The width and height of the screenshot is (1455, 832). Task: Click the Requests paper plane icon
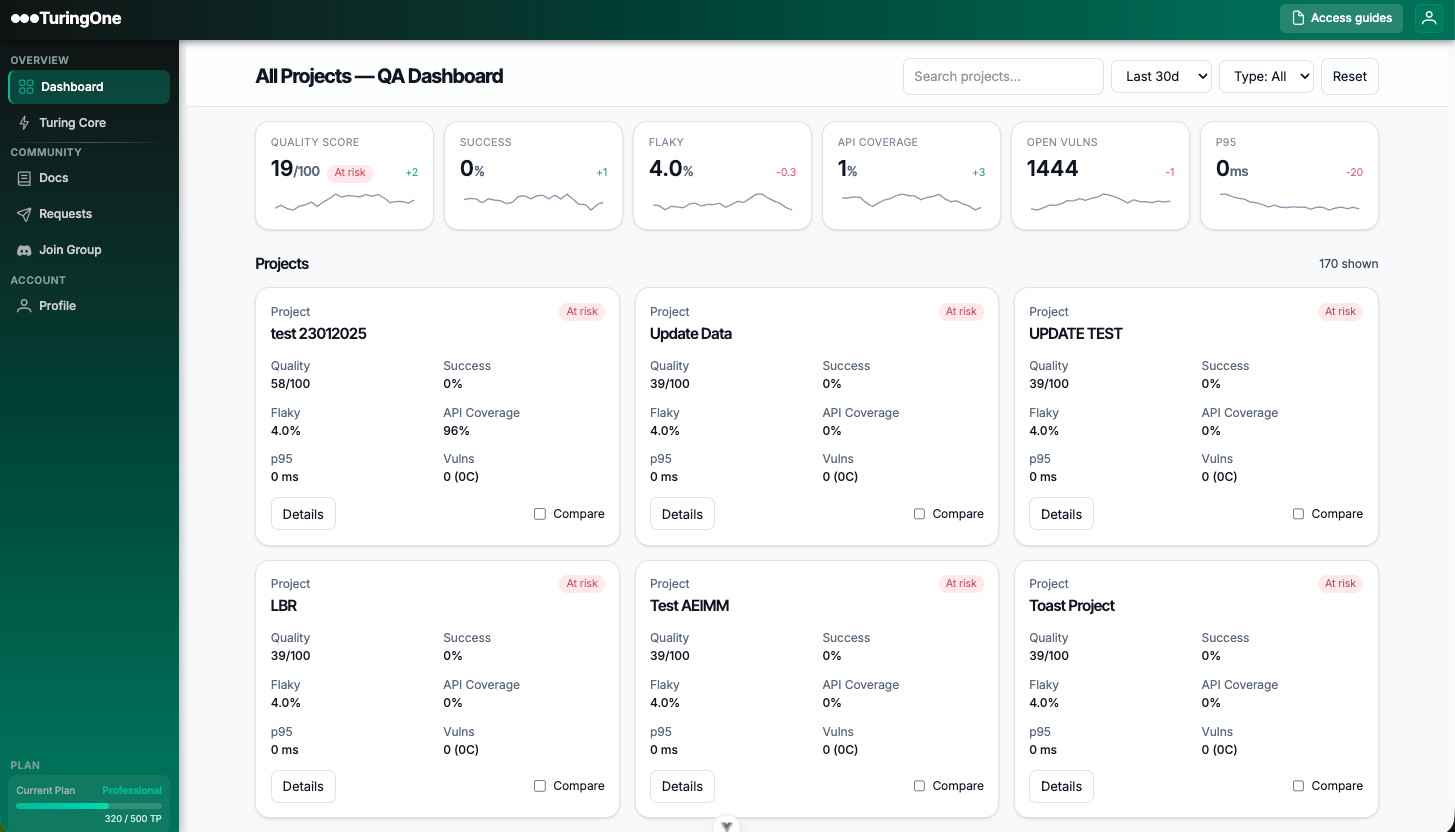[x=25, y=214]
